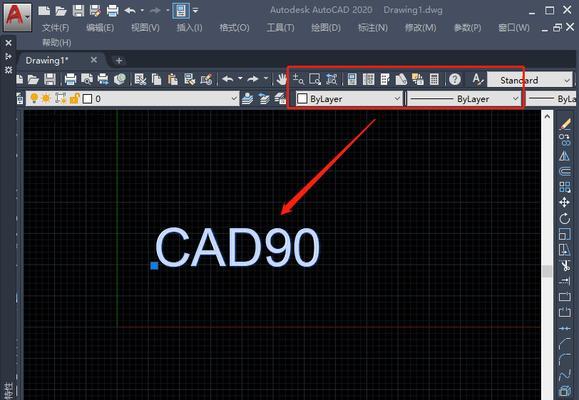Click Paste icon in standard toolbar
The image size is (579, 400).
pos(173,79)
